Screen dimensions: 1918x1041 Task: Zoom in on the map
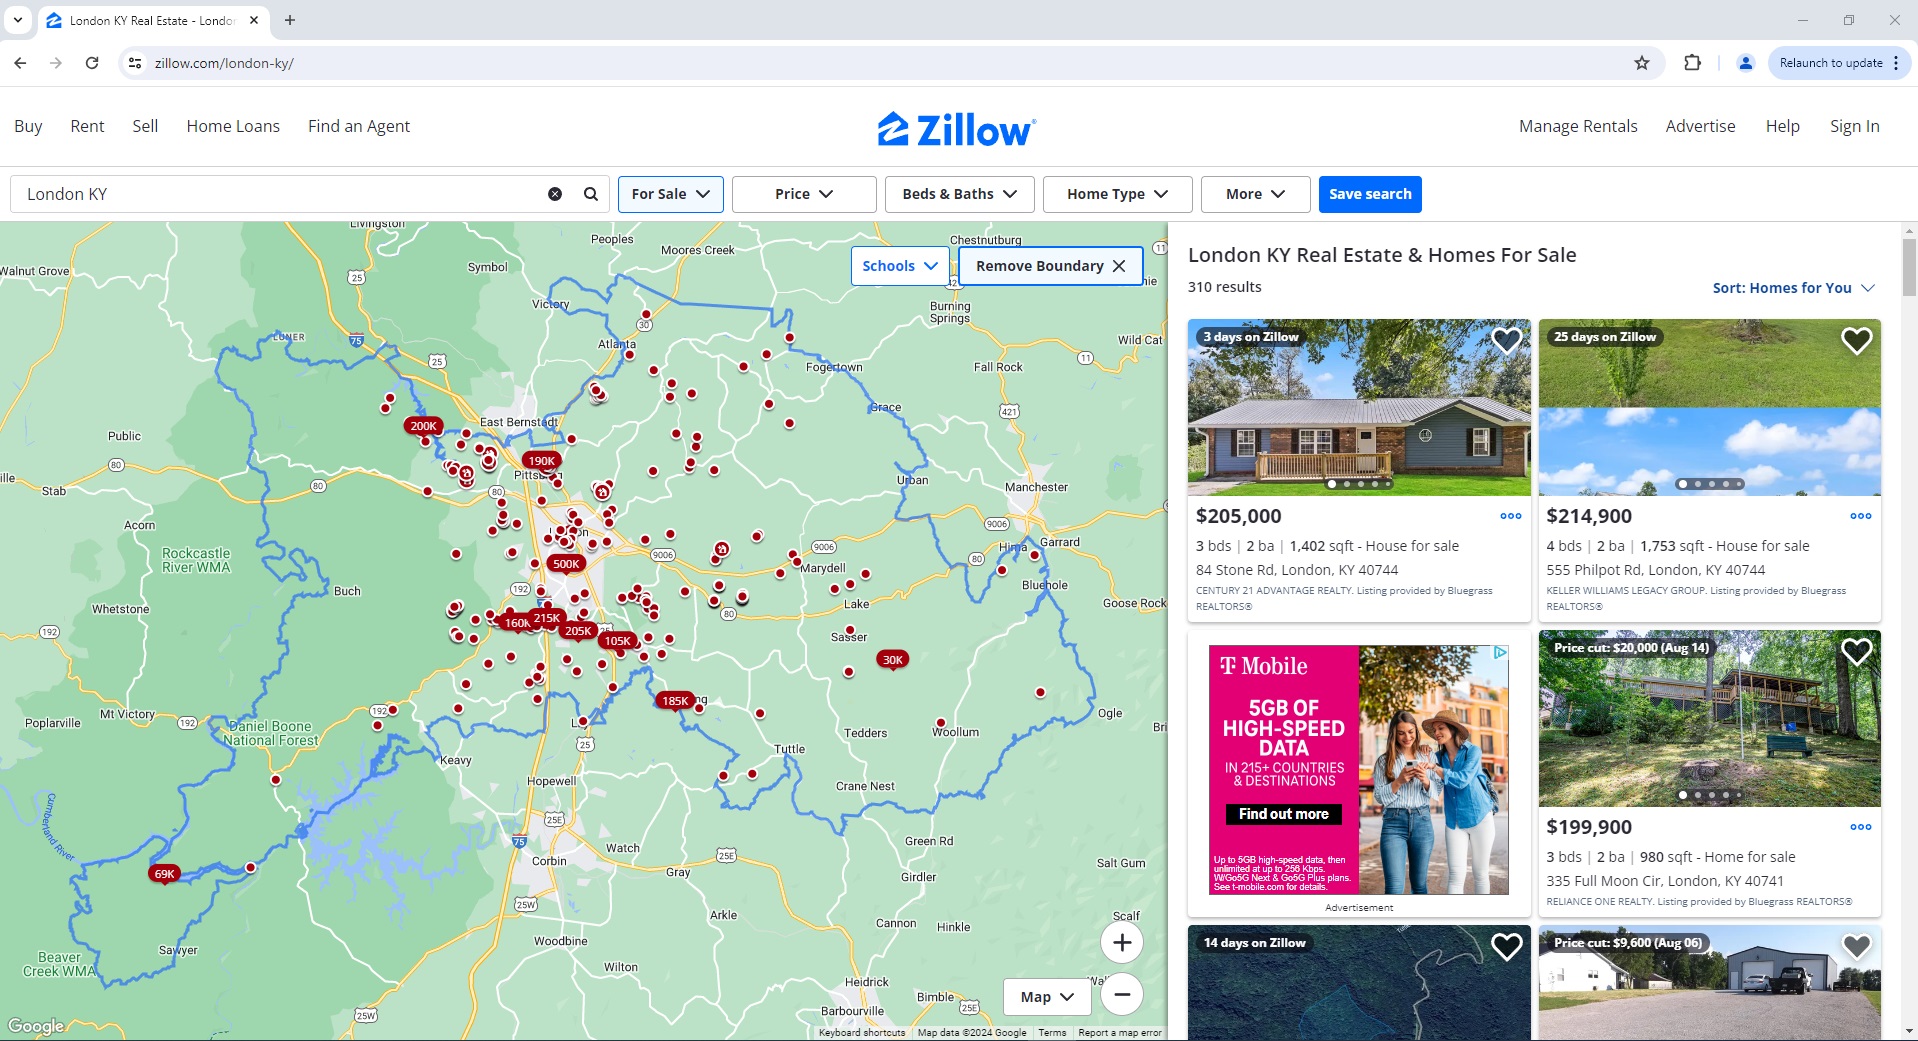coord(1121,941)
